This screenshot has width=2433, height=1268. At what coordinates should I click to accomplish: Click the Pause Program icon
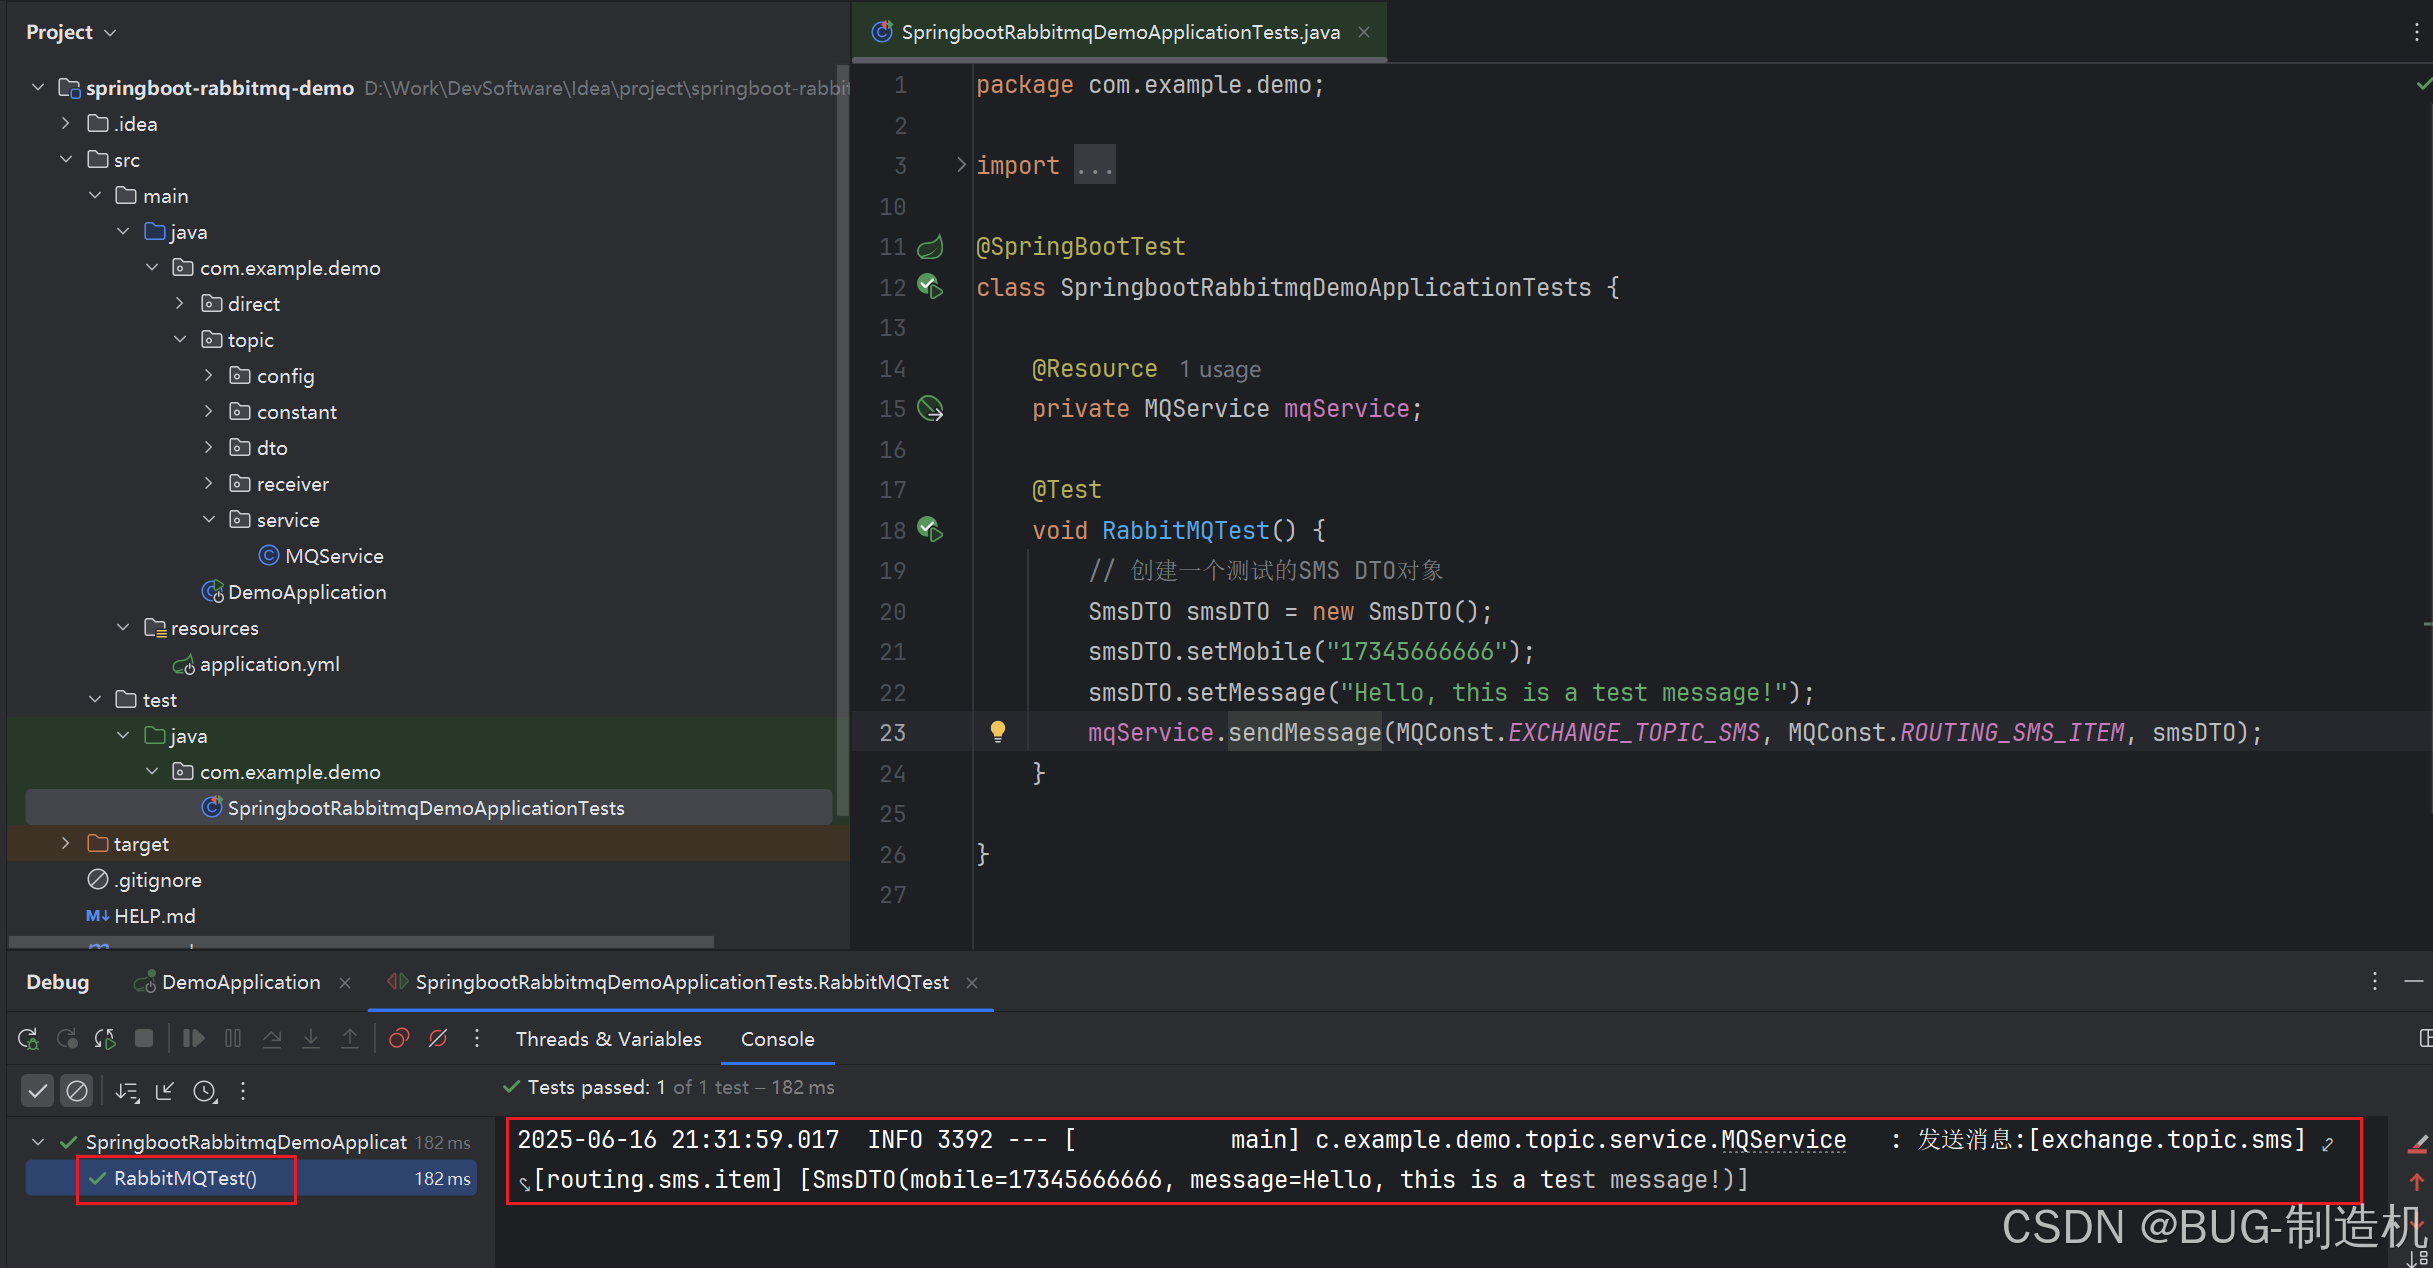tap(233, 1039)
